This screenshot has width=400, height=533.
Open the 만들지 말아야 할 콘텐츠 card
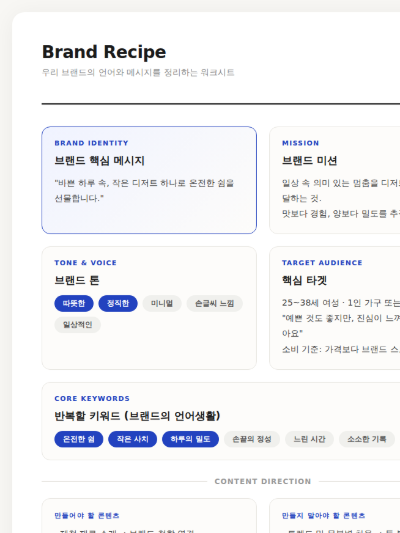coord(335,516)
